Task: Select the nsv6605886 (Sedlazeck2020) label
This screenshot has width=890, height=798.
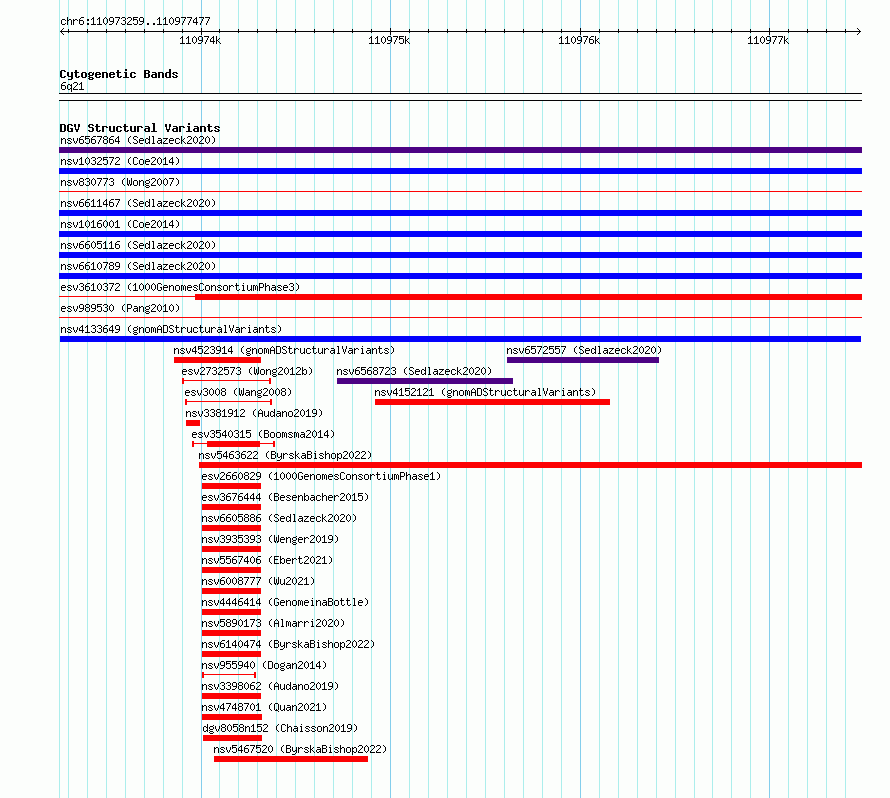Action: pyautogui.click(x=279, y=518)
